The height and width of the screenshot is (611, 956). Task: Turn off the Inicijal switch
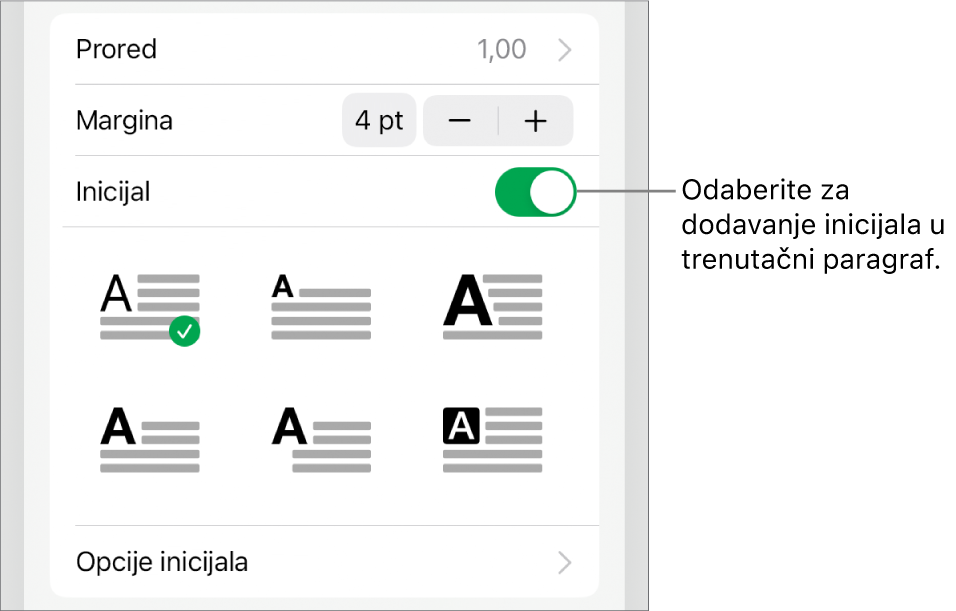coord(535,192)
